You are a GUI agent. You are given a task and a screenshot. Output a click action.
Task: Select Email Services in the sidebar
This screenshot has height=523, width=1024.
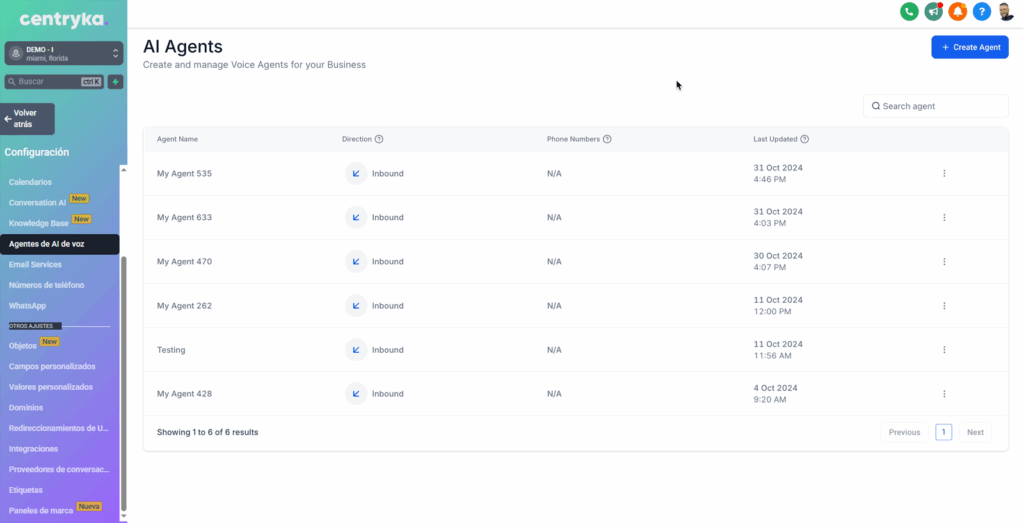click(35, 265)
